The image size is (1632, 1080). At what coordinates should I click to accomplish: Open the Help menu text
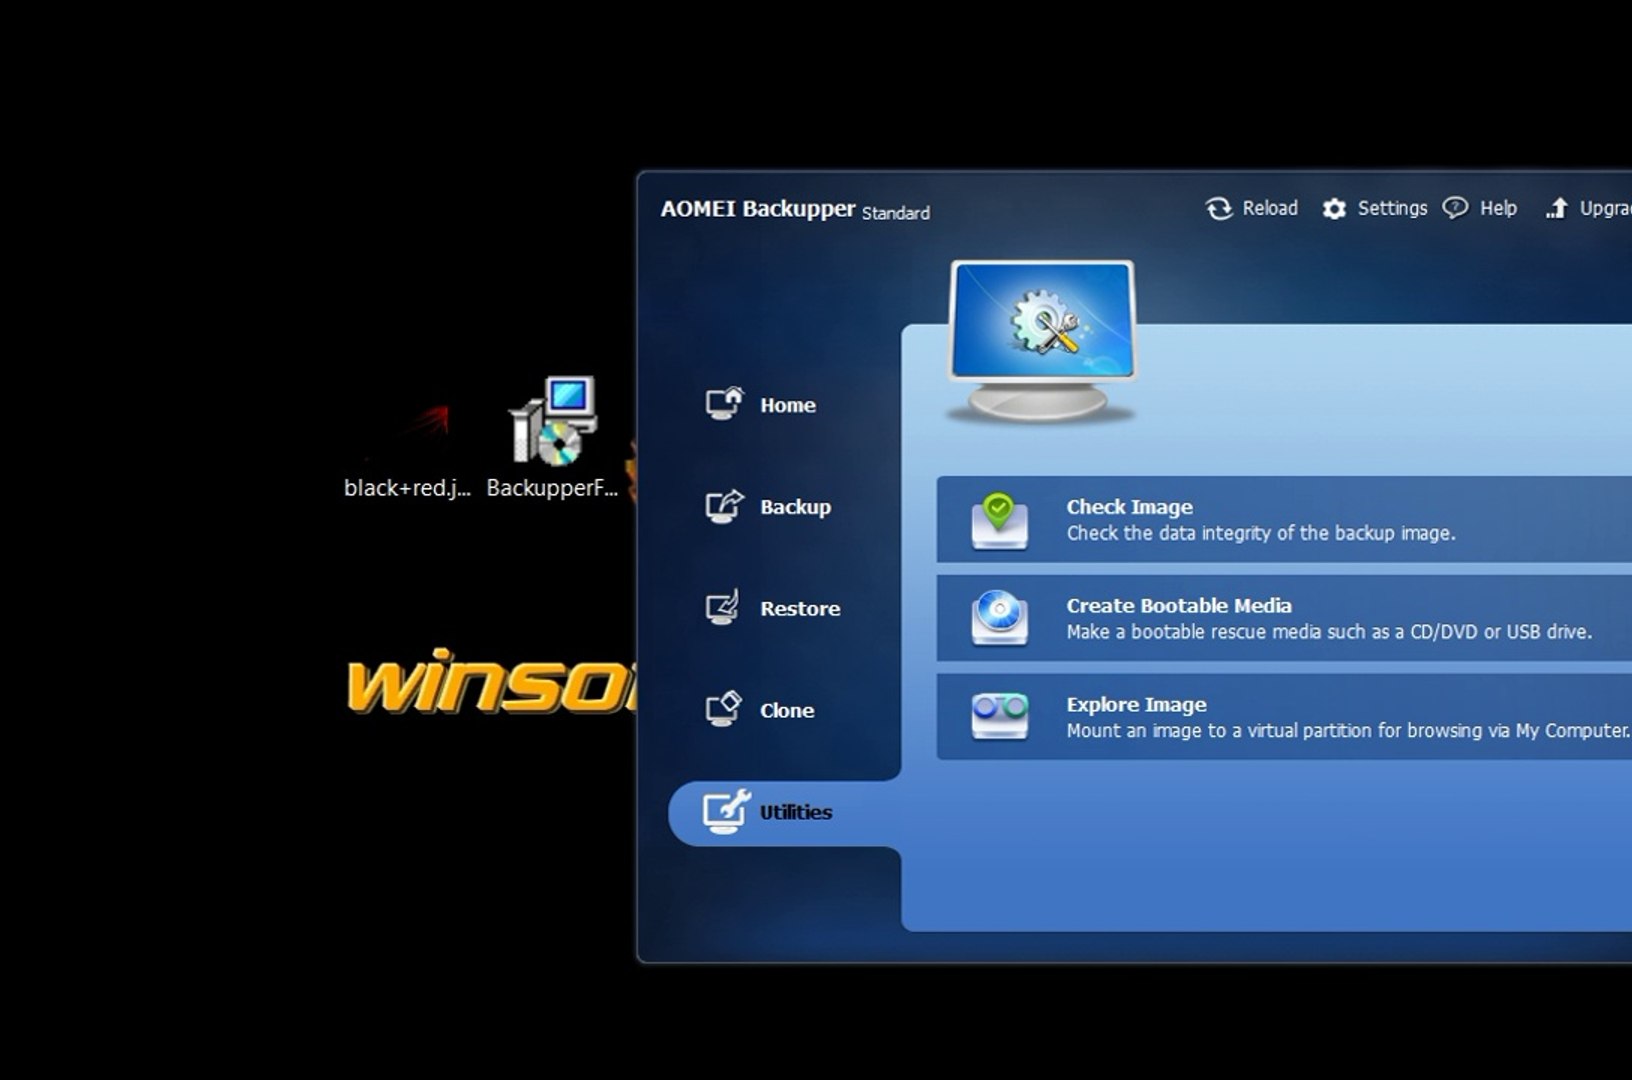(x=1498, y=208)
